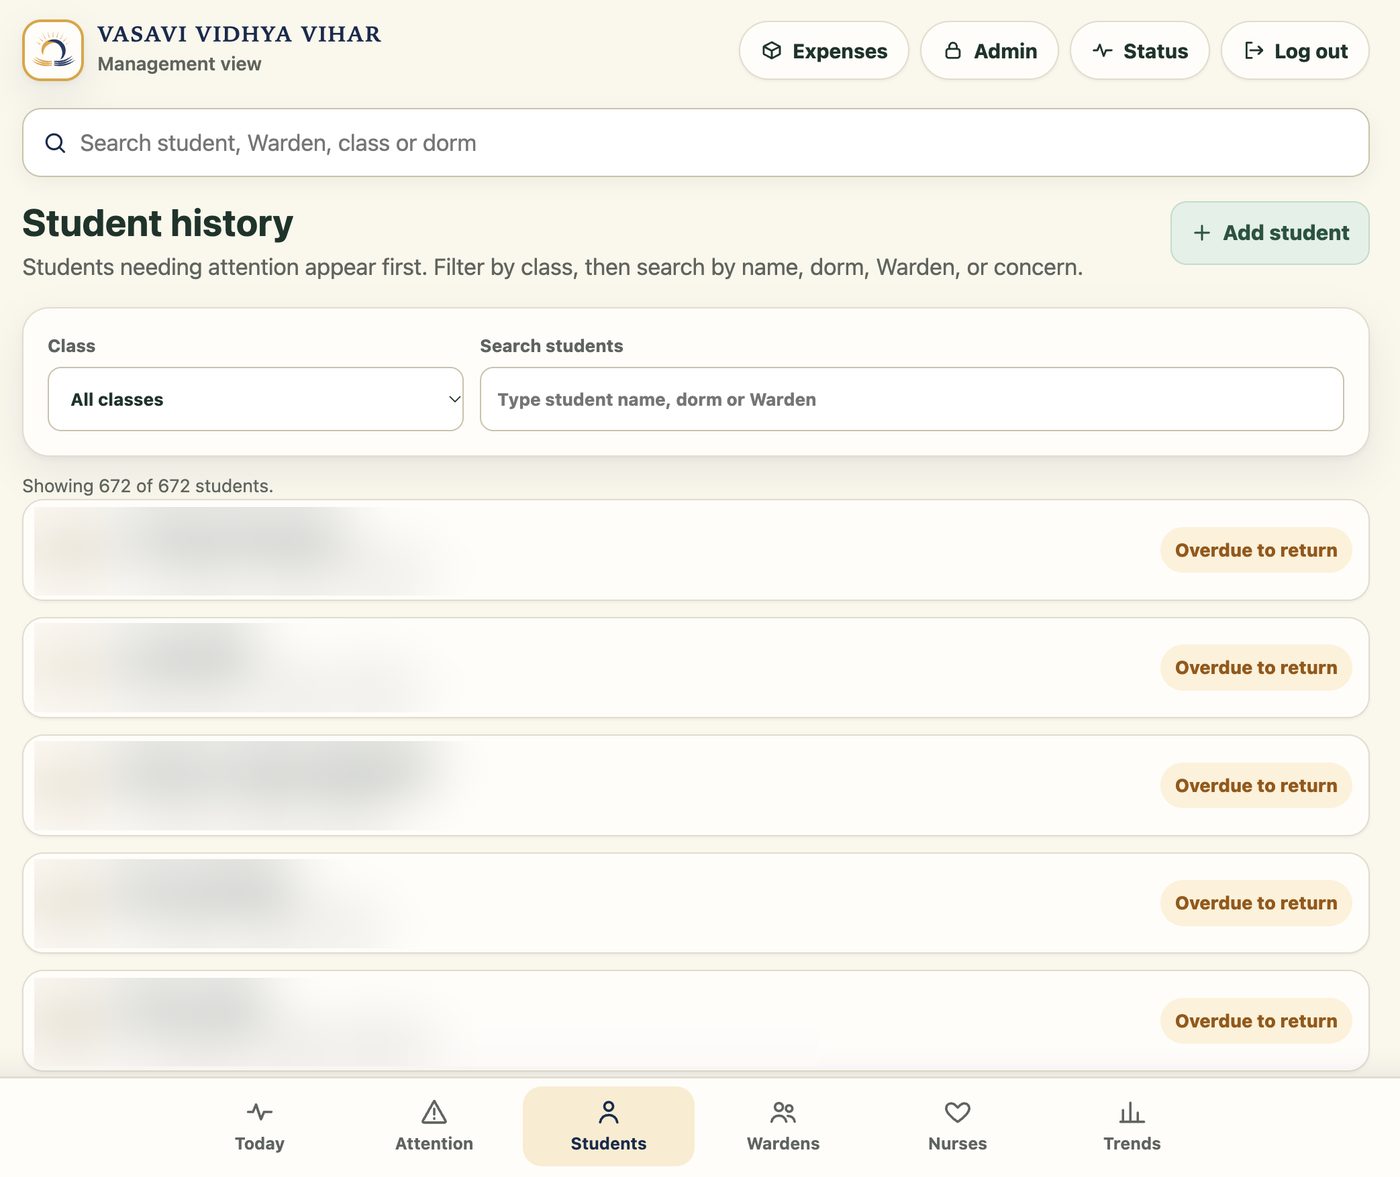
Task: Open the Admin section
Action: click(989, 50)
